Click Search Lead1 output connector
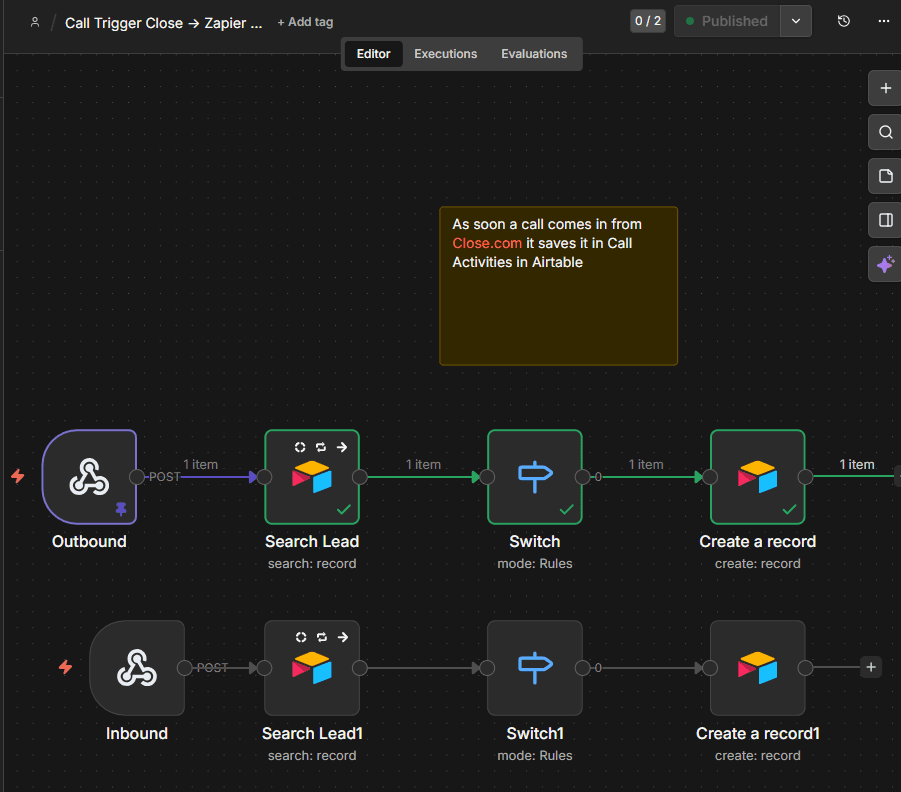This screenshot has height=792, width=901. pyautogui.click(x=360, y=668)
